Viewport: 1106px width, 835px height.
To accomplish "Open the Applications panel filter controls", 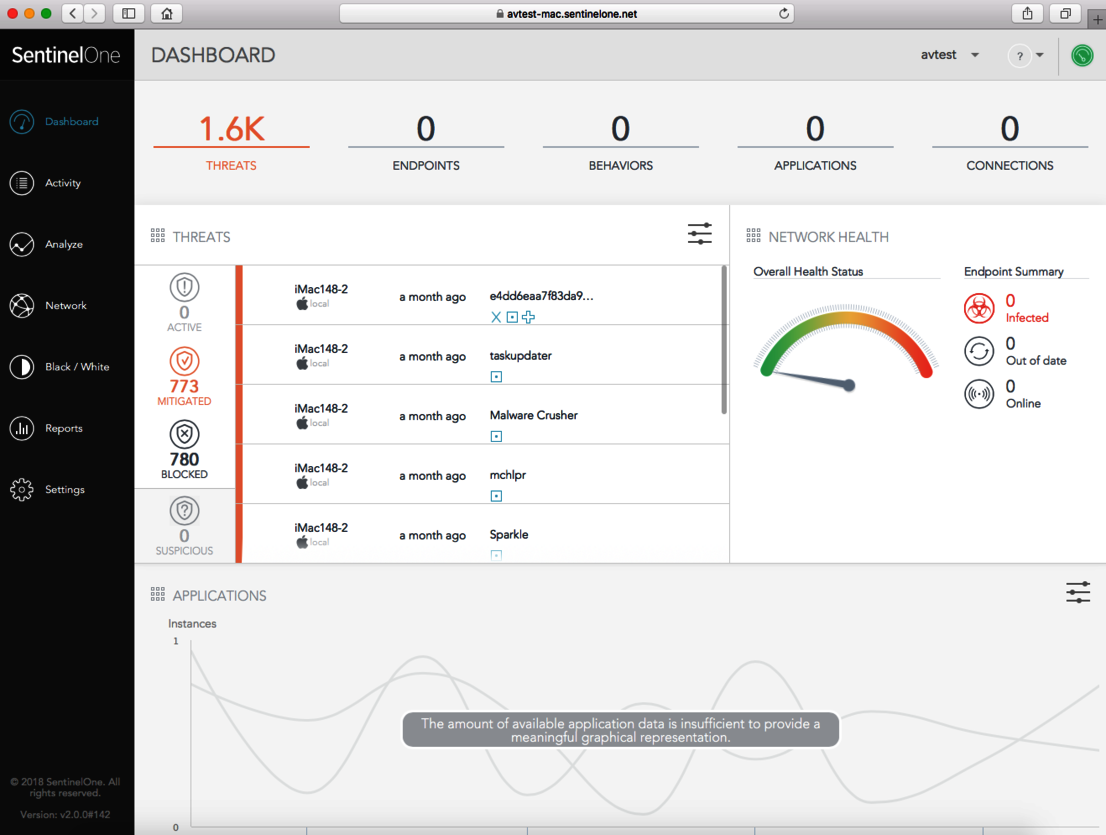I will (1078, 592).
